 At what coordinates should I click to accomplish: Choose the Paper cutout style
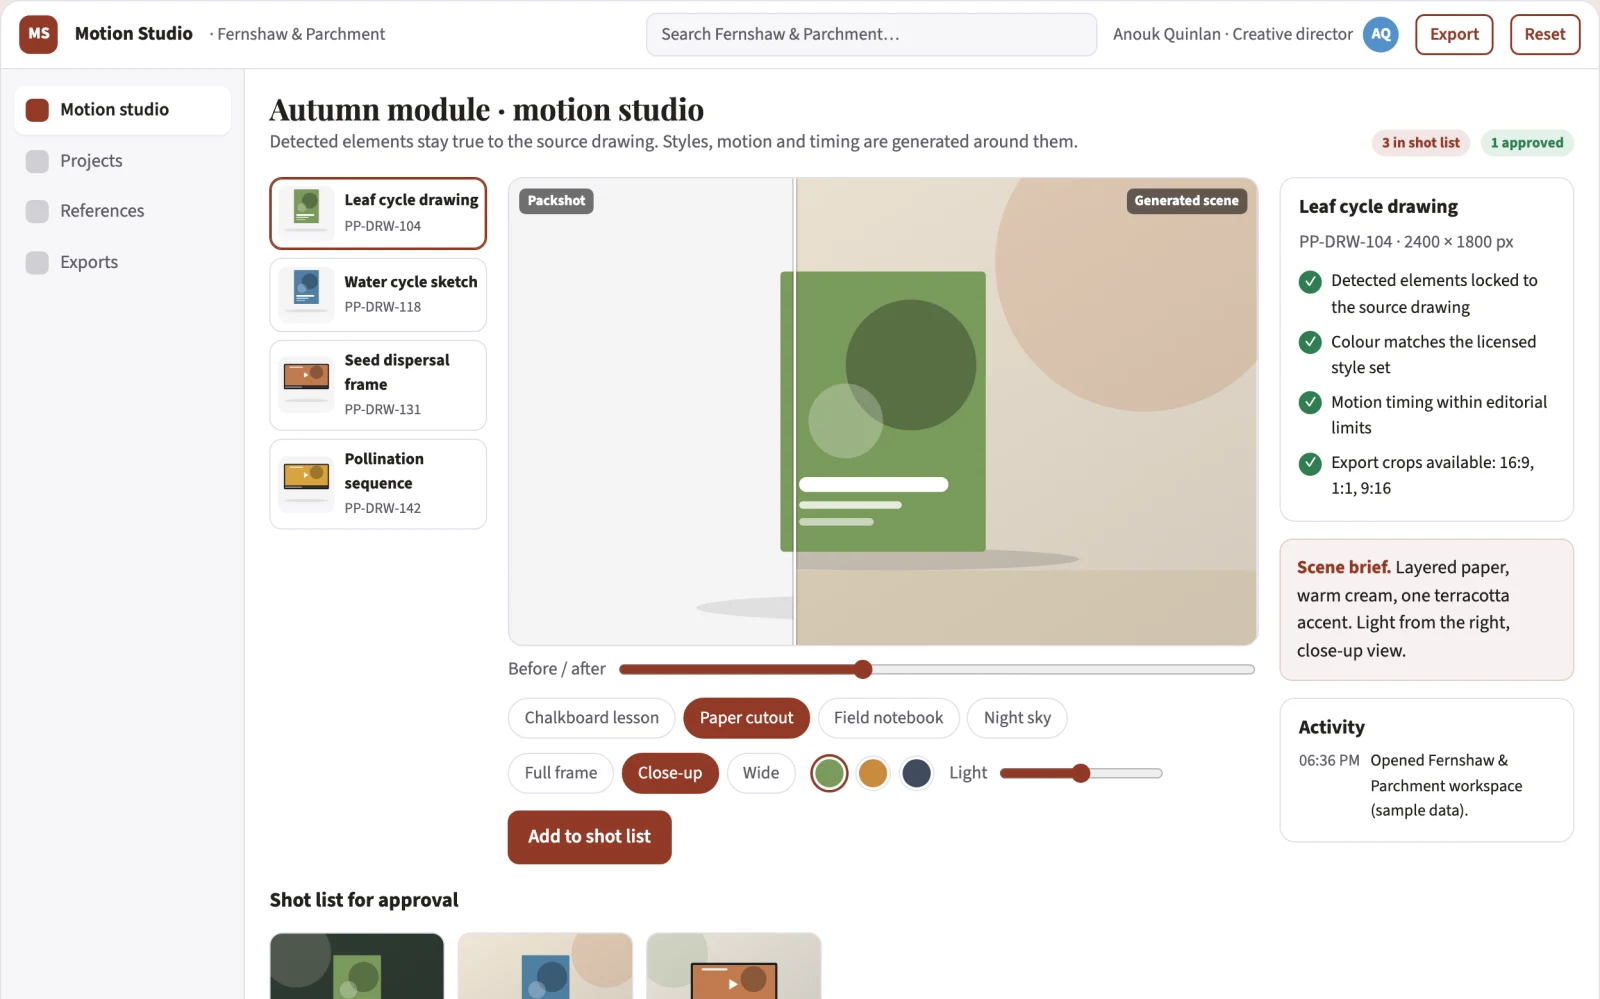[x=746, y=718]
